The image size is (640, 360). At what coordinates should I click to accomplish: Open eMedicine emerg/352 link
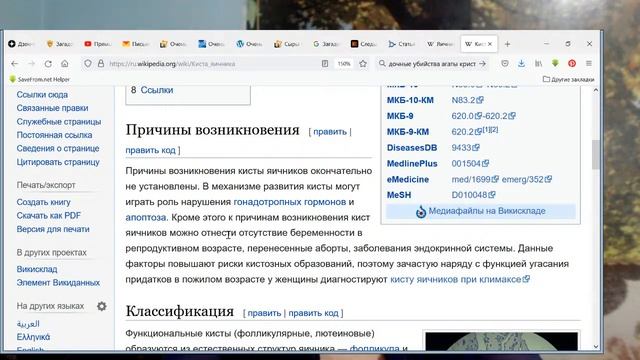click(x=527, y=180)
